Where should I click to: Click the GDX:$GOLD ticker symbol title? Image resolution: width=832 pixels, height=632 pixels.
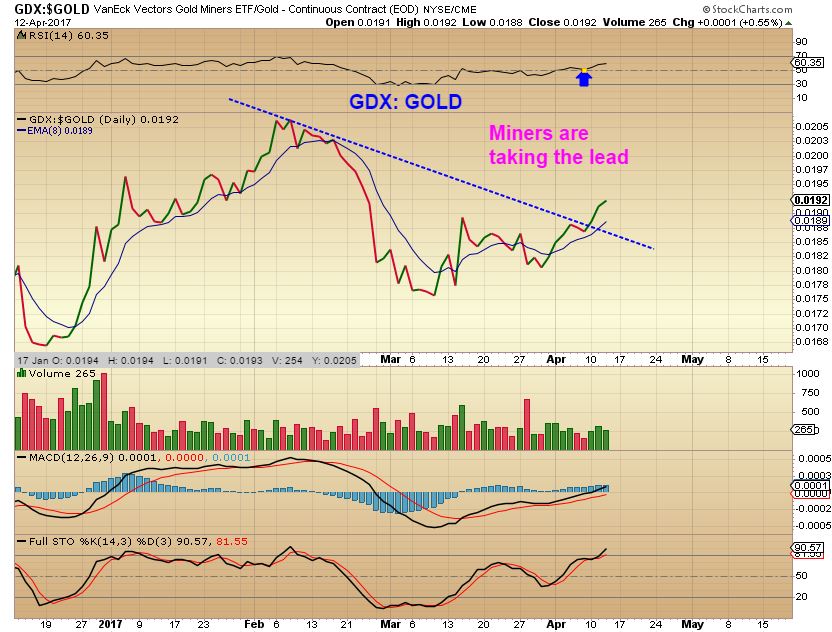[x=51, y=8]
